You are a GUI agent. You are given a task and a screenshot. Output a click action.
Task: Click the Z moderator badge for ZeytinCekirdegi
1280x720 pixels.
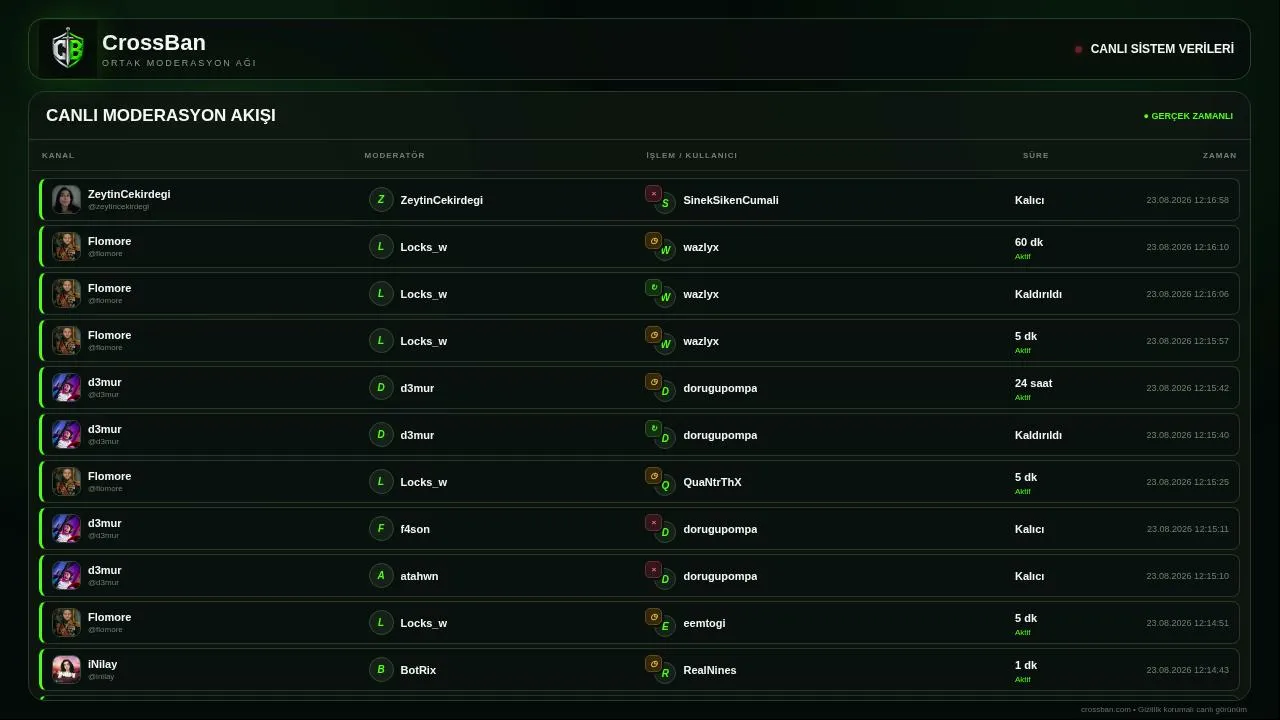(x=381, y=199)
